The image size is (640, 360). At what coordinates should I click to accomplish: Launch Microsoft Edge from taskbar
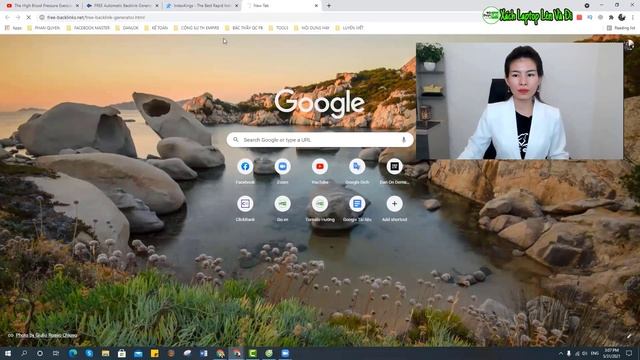(x=73, y=353)
